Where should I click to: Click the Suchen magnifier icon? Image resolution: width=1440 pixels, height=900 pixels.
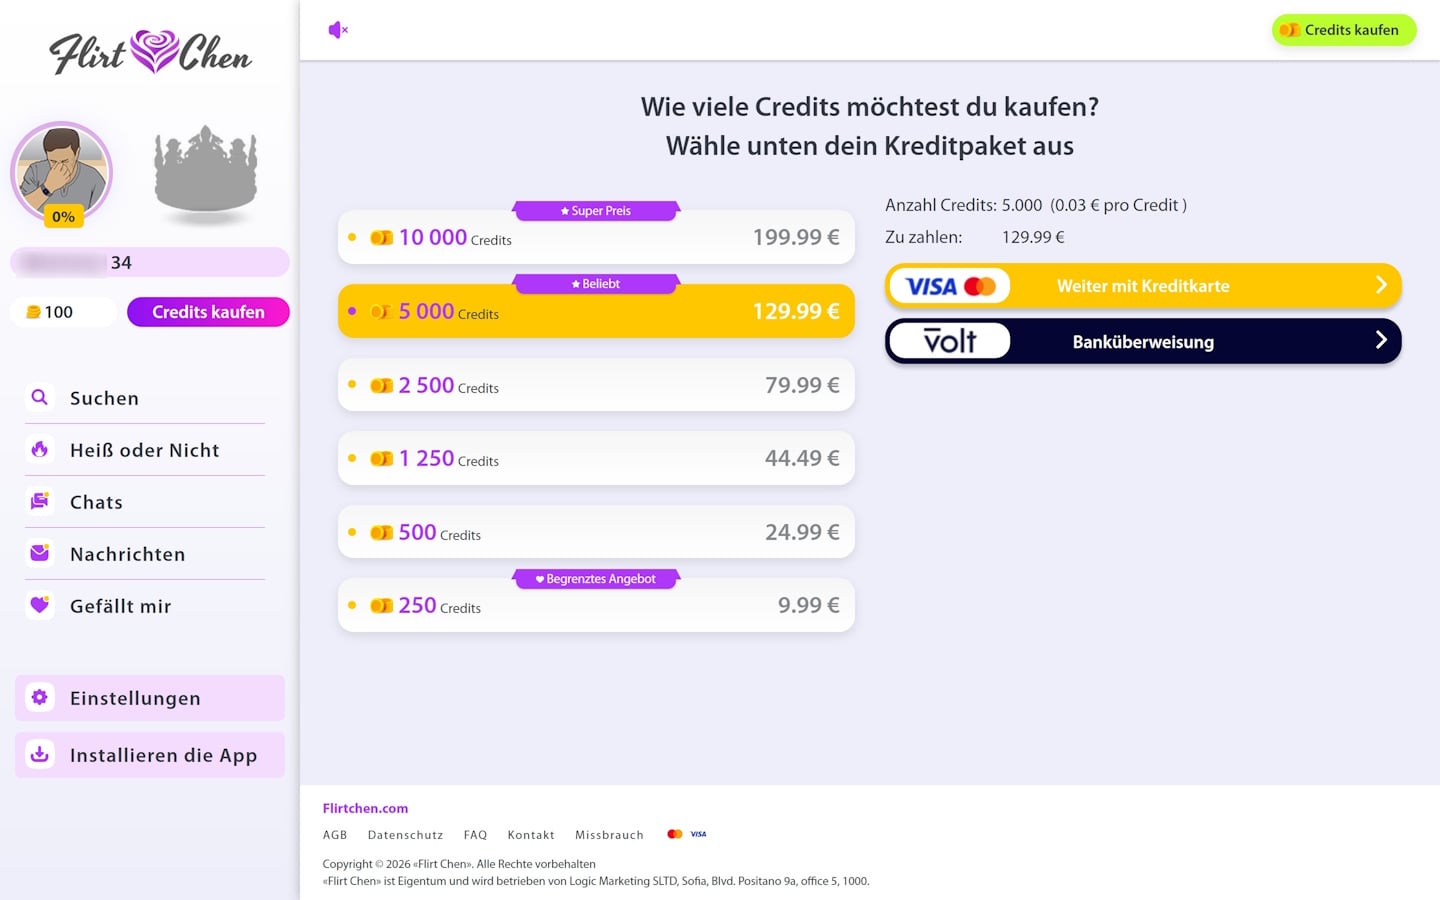coord(40,397)
